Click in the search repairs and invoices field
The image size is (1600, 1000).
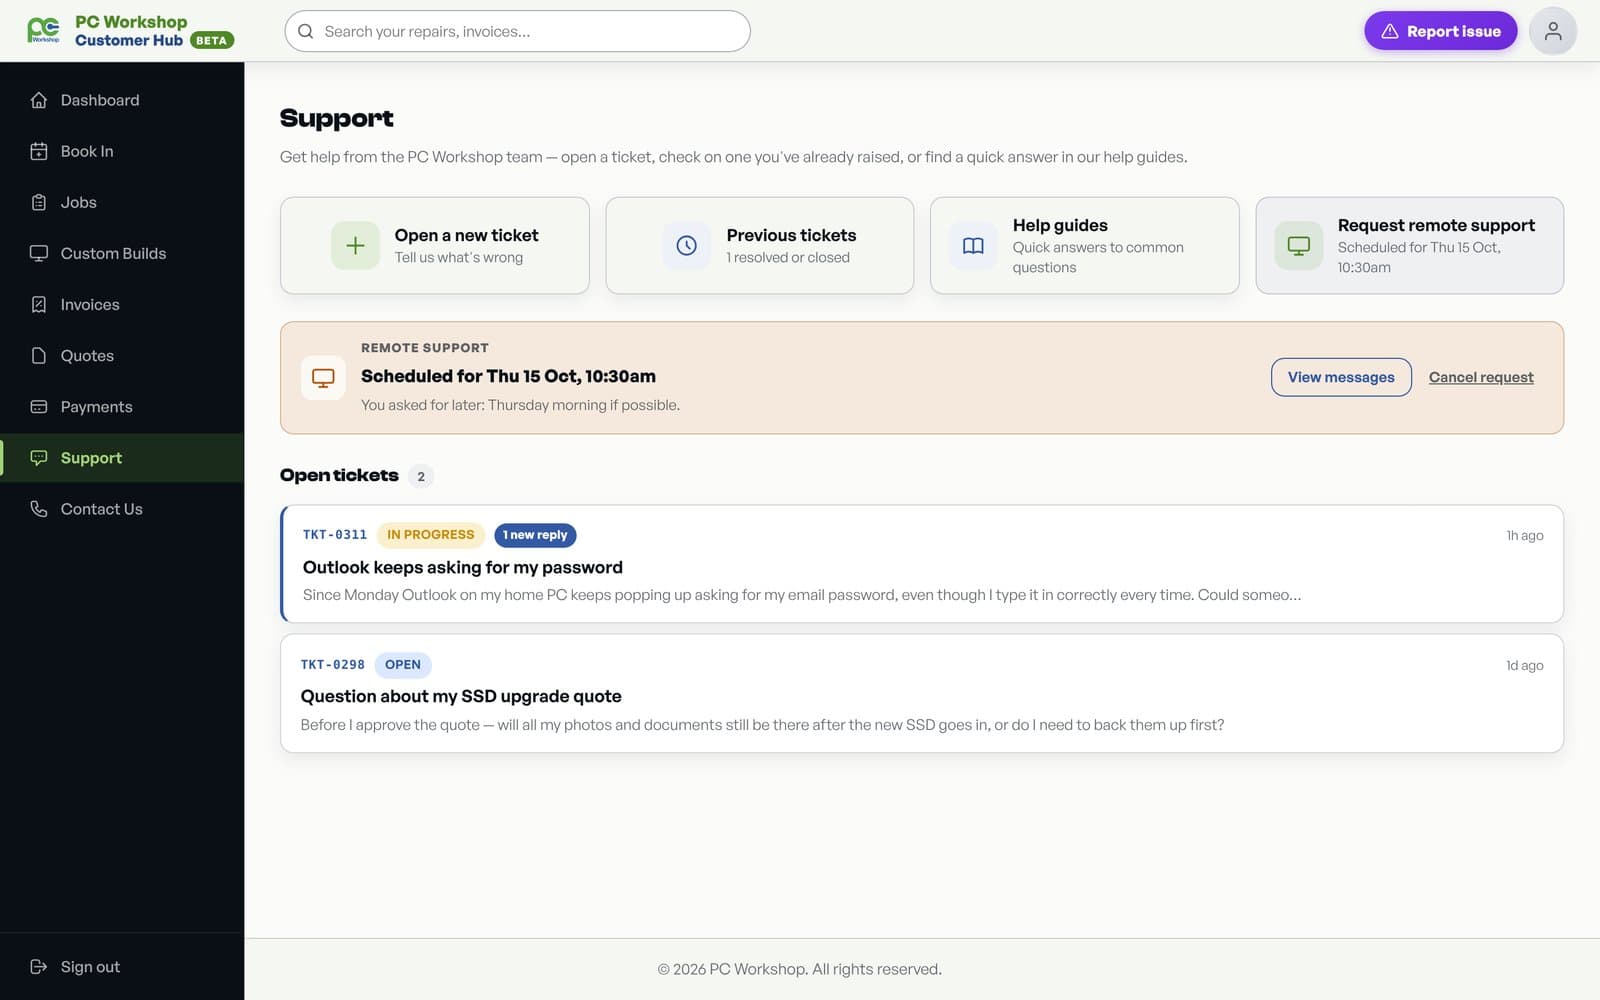[517, 31]
